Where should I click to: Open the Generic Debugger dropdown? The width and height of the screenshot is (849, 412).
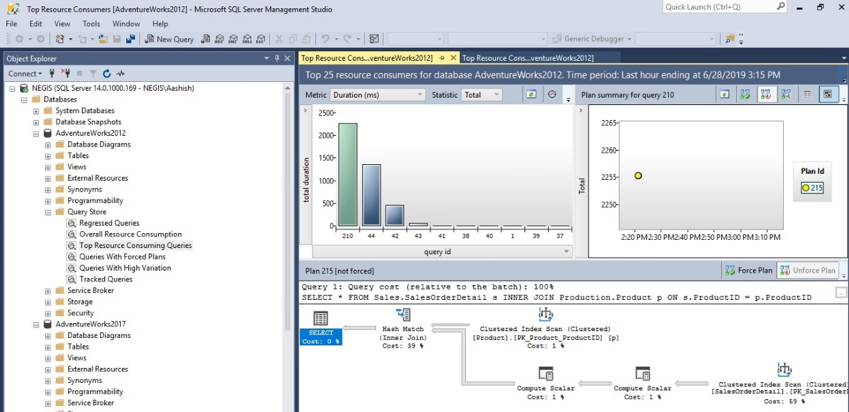coord(592,39)
